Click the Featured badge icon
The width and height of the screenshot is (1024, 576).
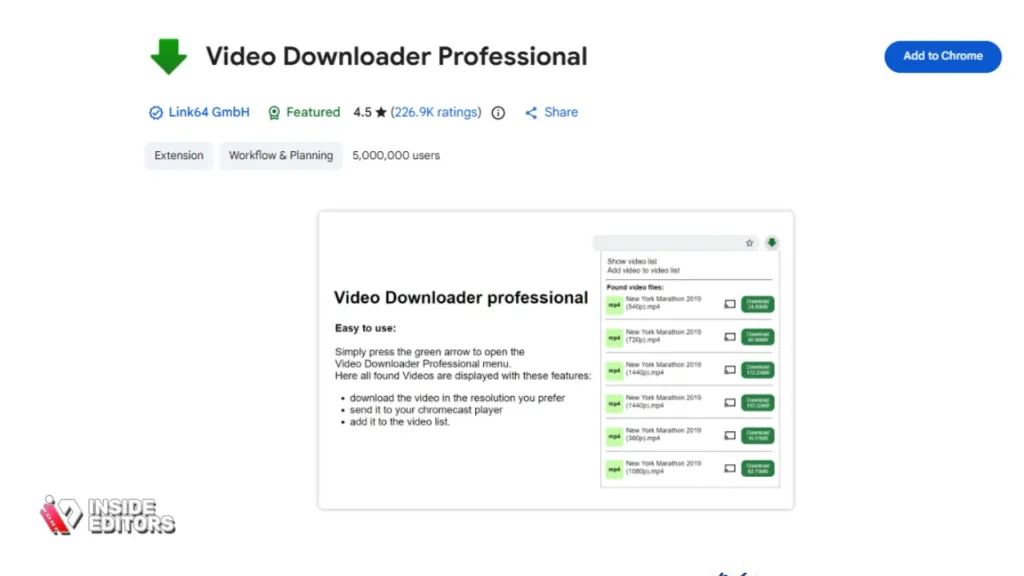tap(274, 113)
